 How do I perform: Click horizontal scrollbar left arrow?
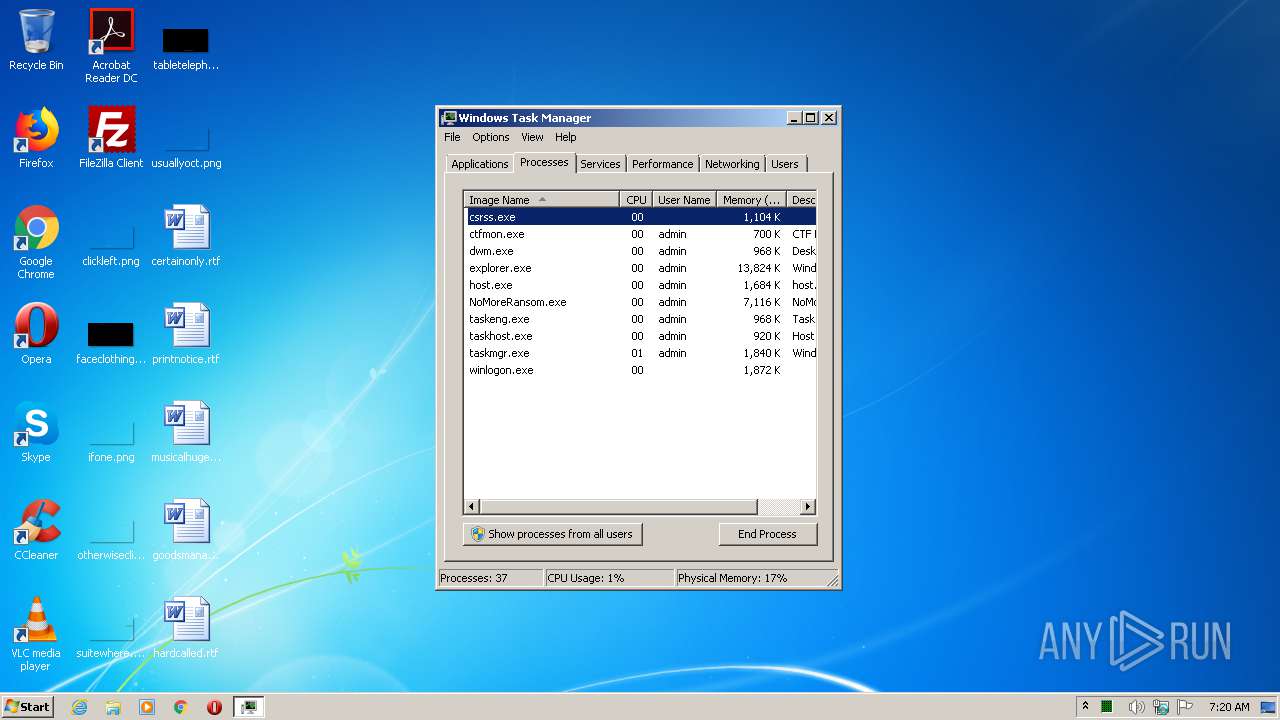[x=472, y=507]
